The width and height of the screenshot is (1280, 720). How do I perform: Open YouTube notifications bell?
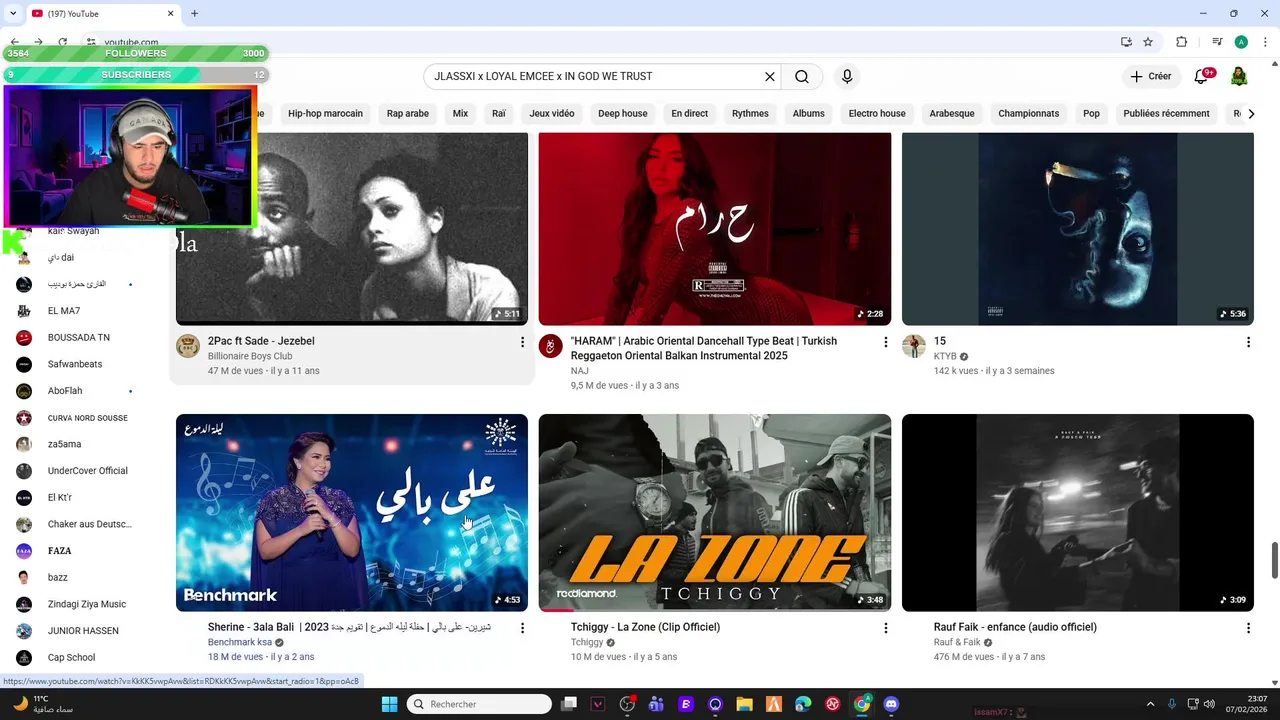(1202, 76)
